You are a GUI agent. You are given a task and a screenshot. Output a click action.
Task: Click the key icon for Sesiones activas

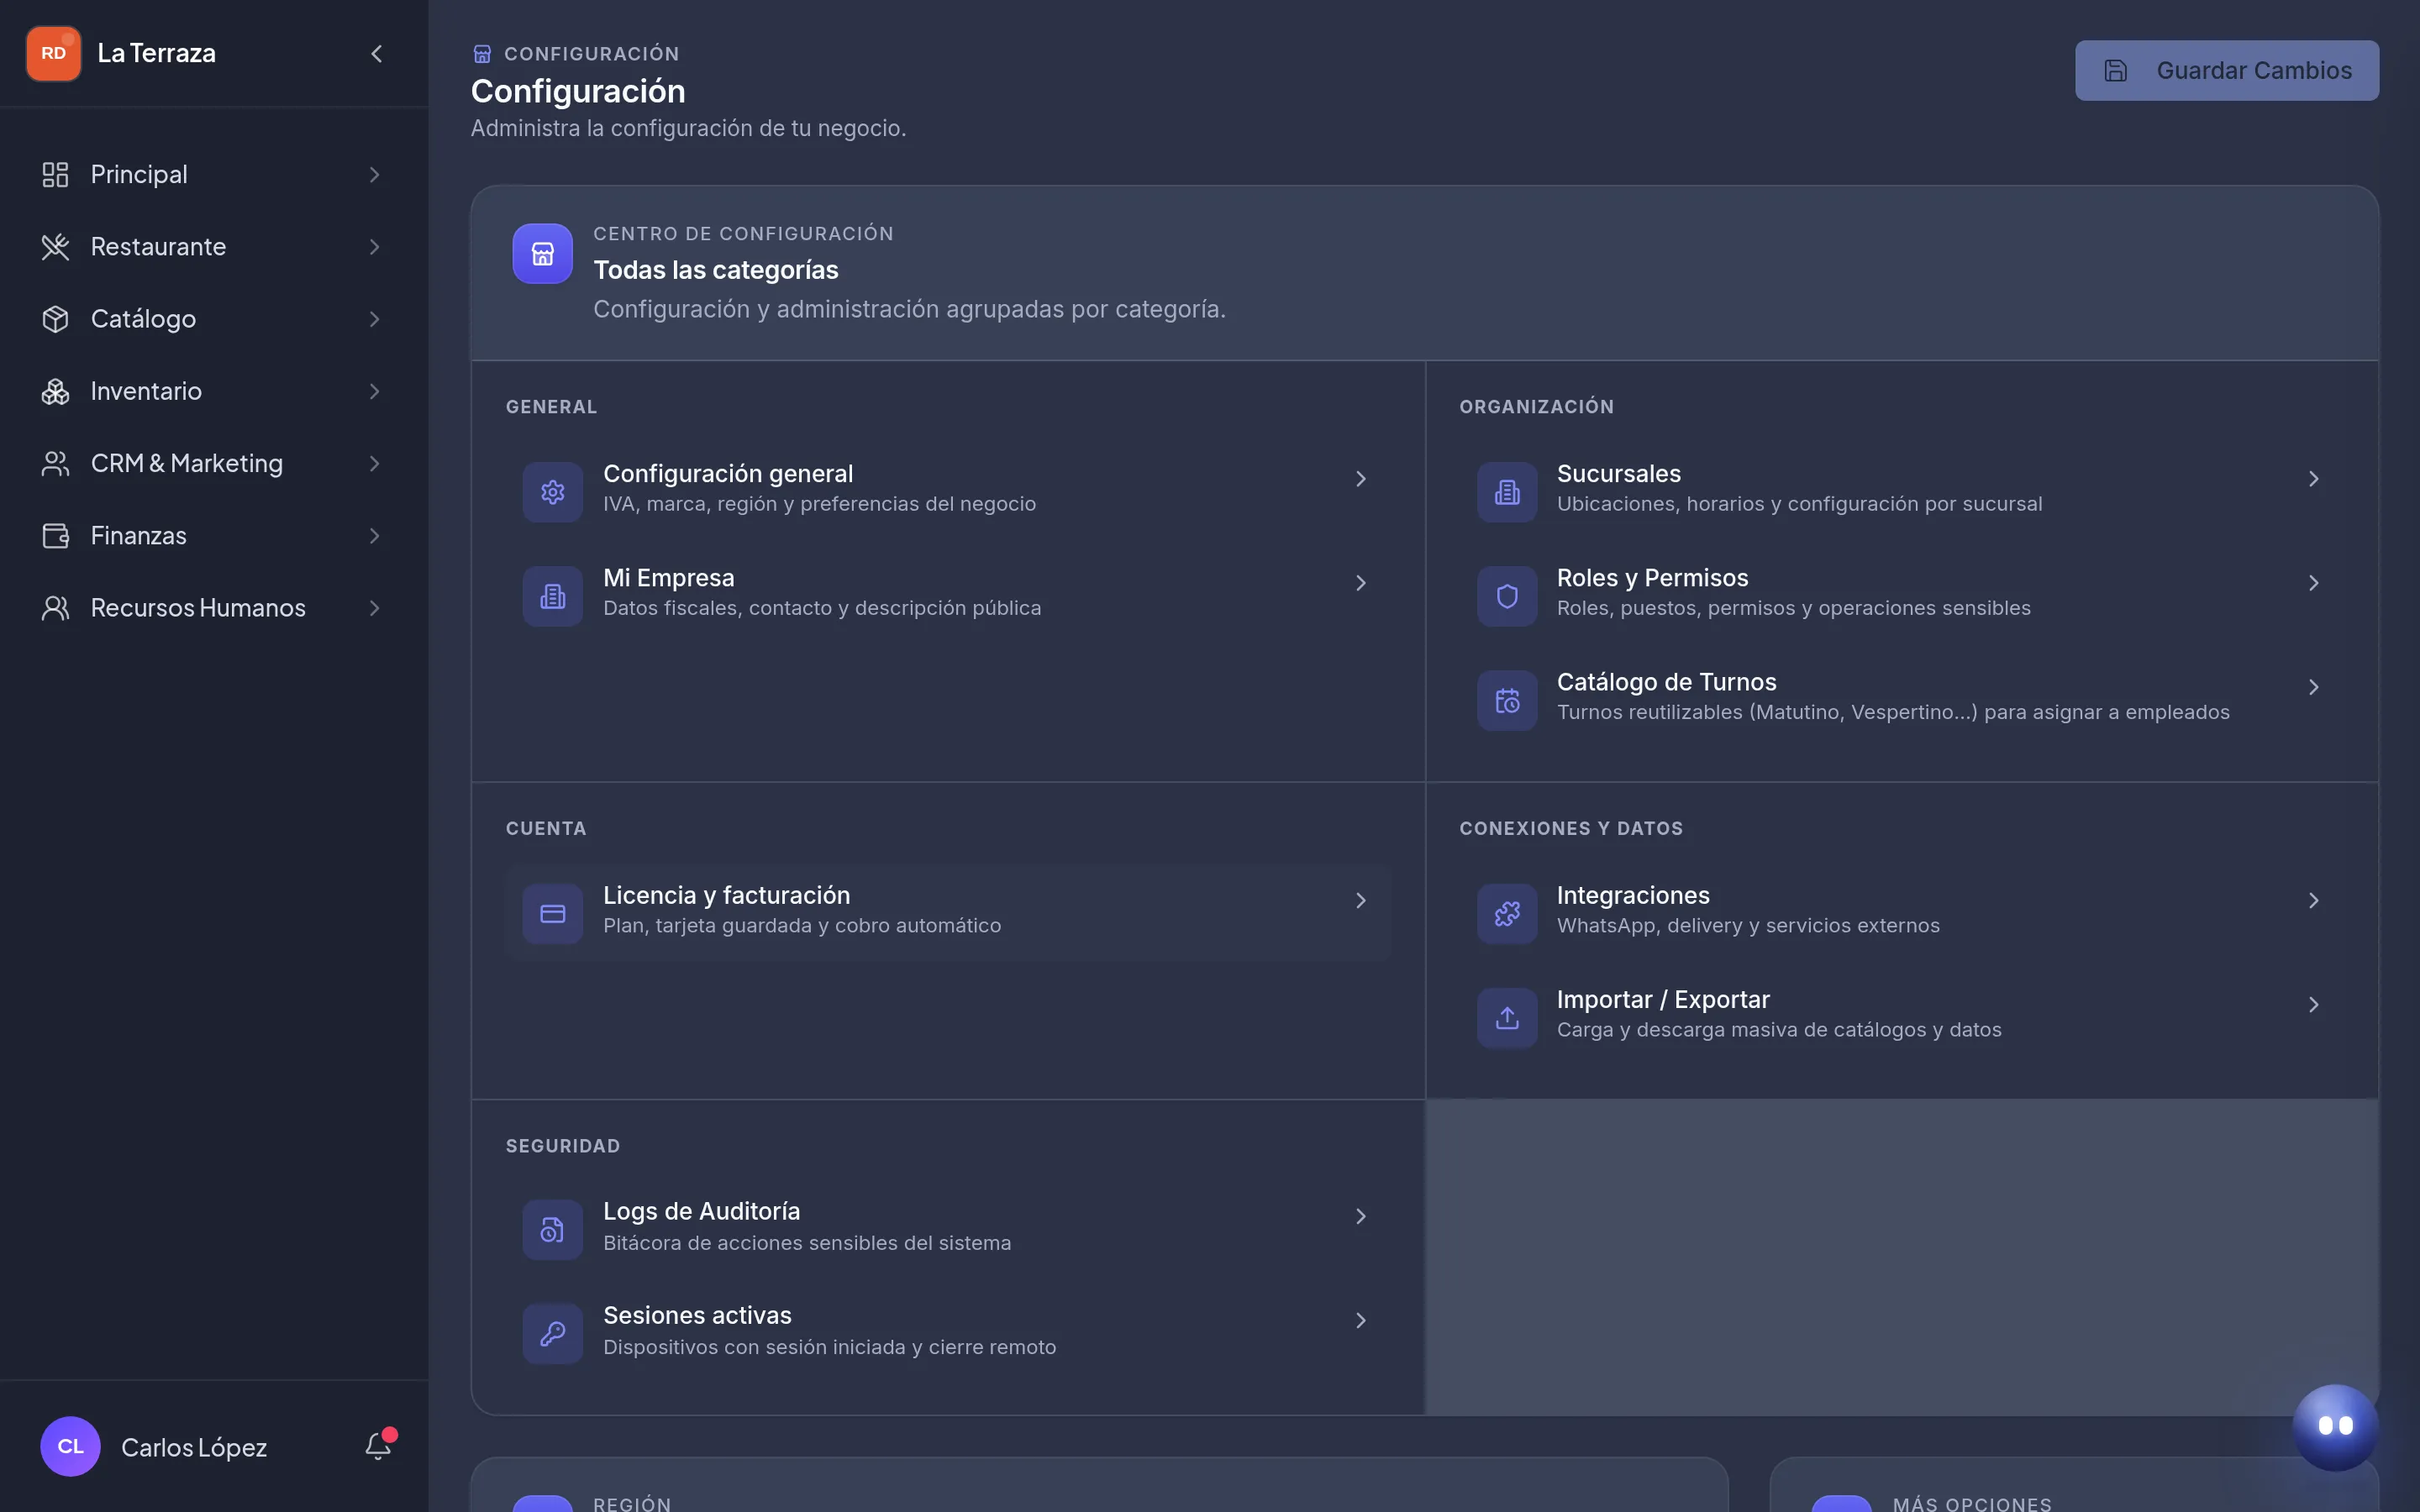point(553,1333)
